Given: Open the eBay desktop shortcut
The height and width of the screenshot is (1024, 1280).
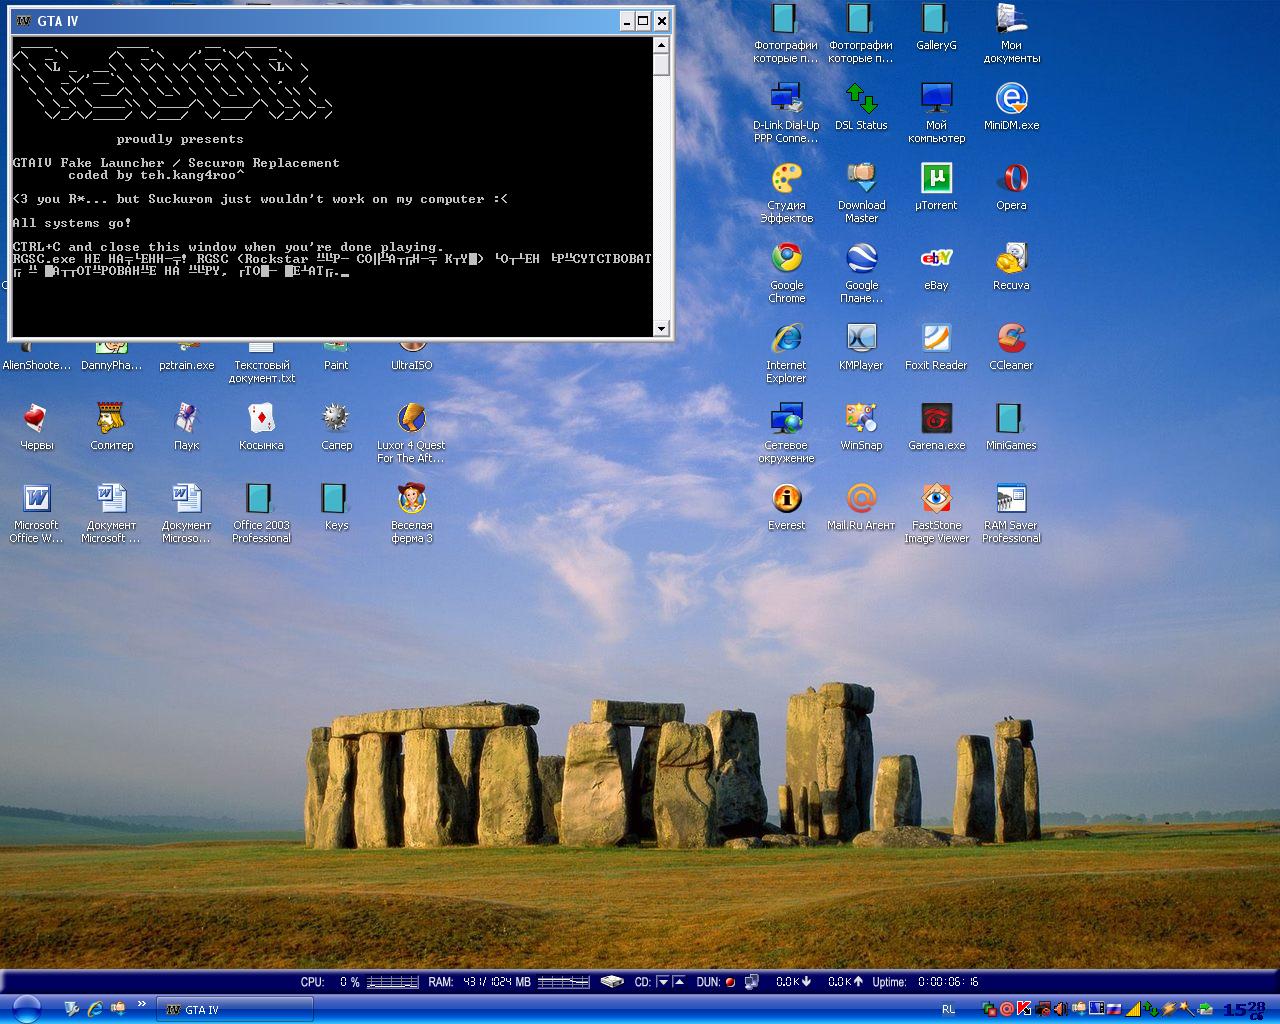Looking at the screenshot, I should point(936,267).
